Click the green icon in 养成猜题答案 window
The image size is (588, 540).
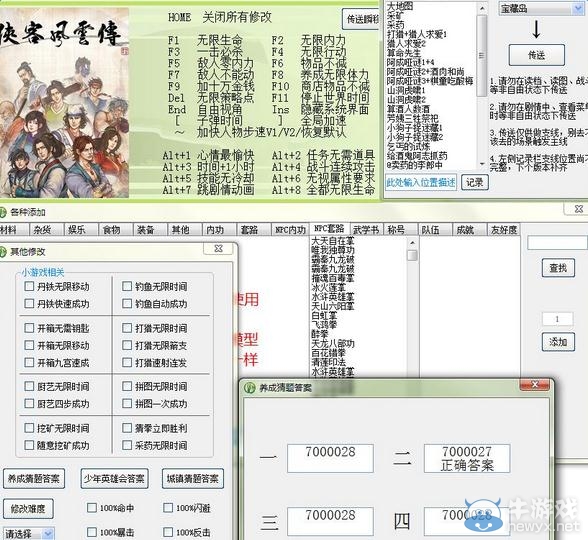pyautogui.click(x=250, y=388)
